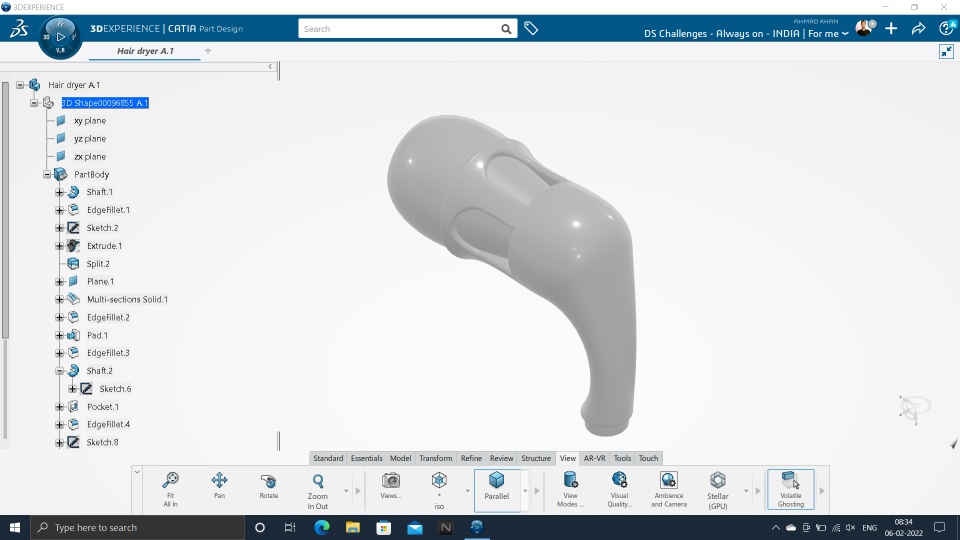Add a new tab with plus
Image resolution: width=960 pixels, height=540 pixels.
[x=208, y=51]
